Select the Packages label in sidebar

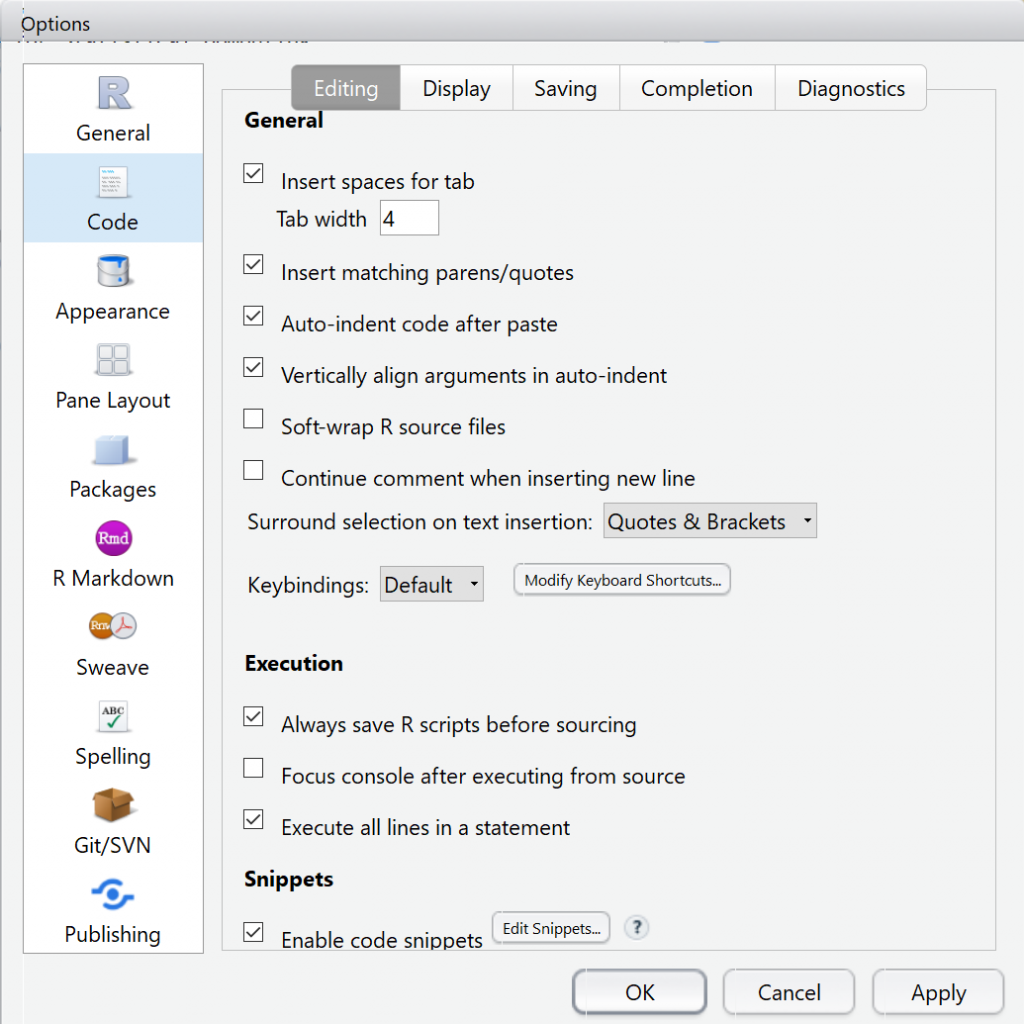tap(113, 489)
